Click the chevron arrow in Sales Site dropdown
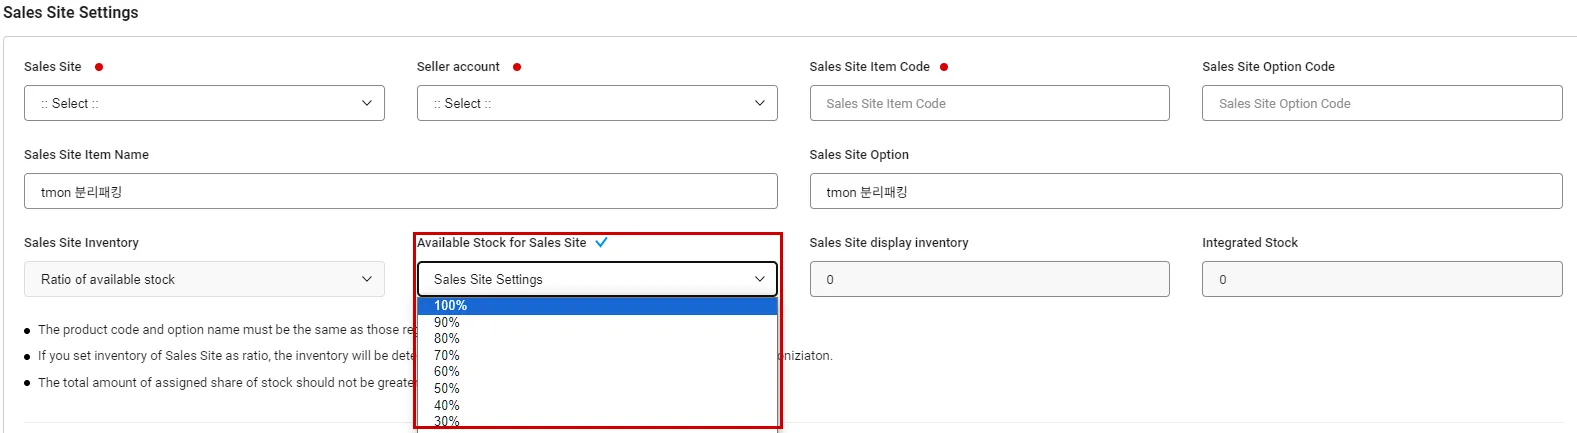 coord(366,103)
